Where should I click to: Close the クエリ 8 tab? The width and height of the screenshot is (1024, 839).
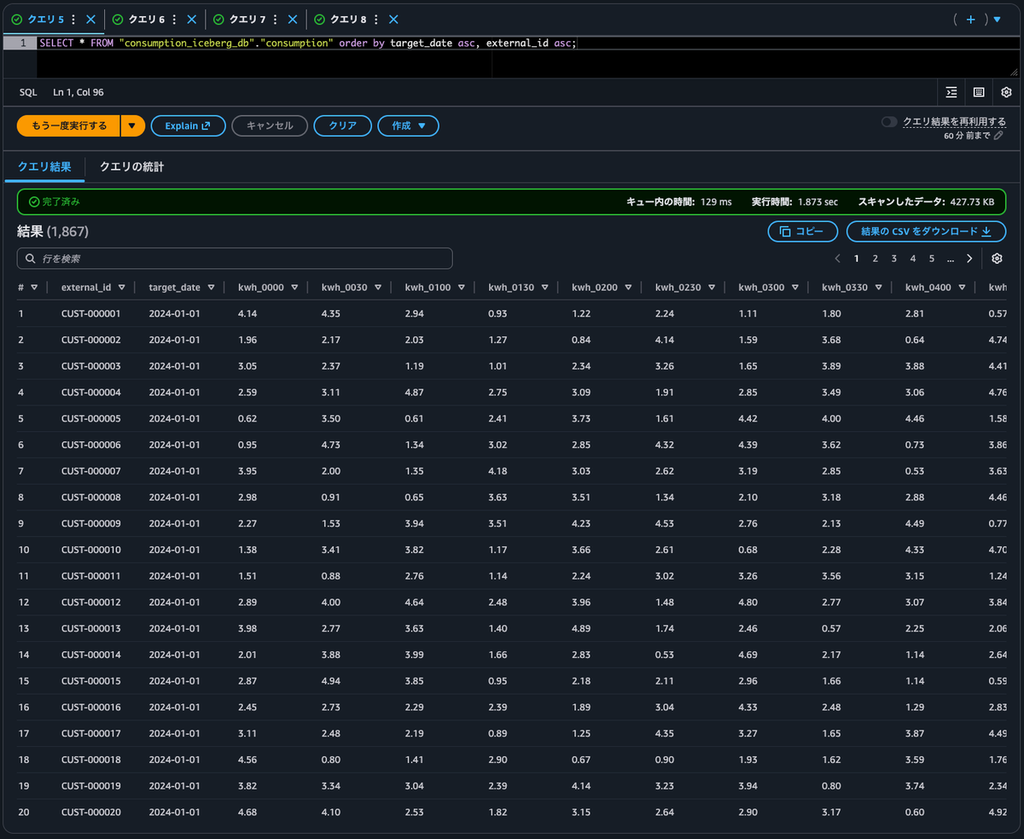[394, 20]
